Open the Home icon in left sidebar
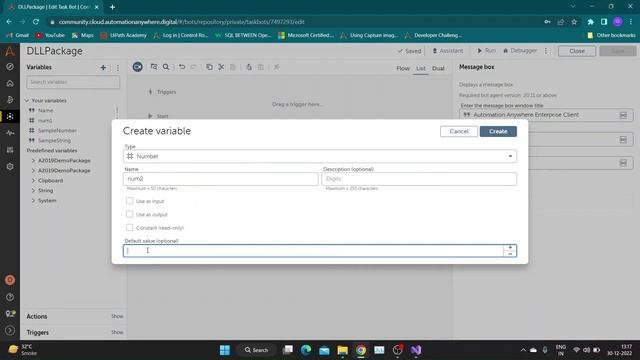The height and width of the screenshot is (360, 640). click(x=10, y=83)
